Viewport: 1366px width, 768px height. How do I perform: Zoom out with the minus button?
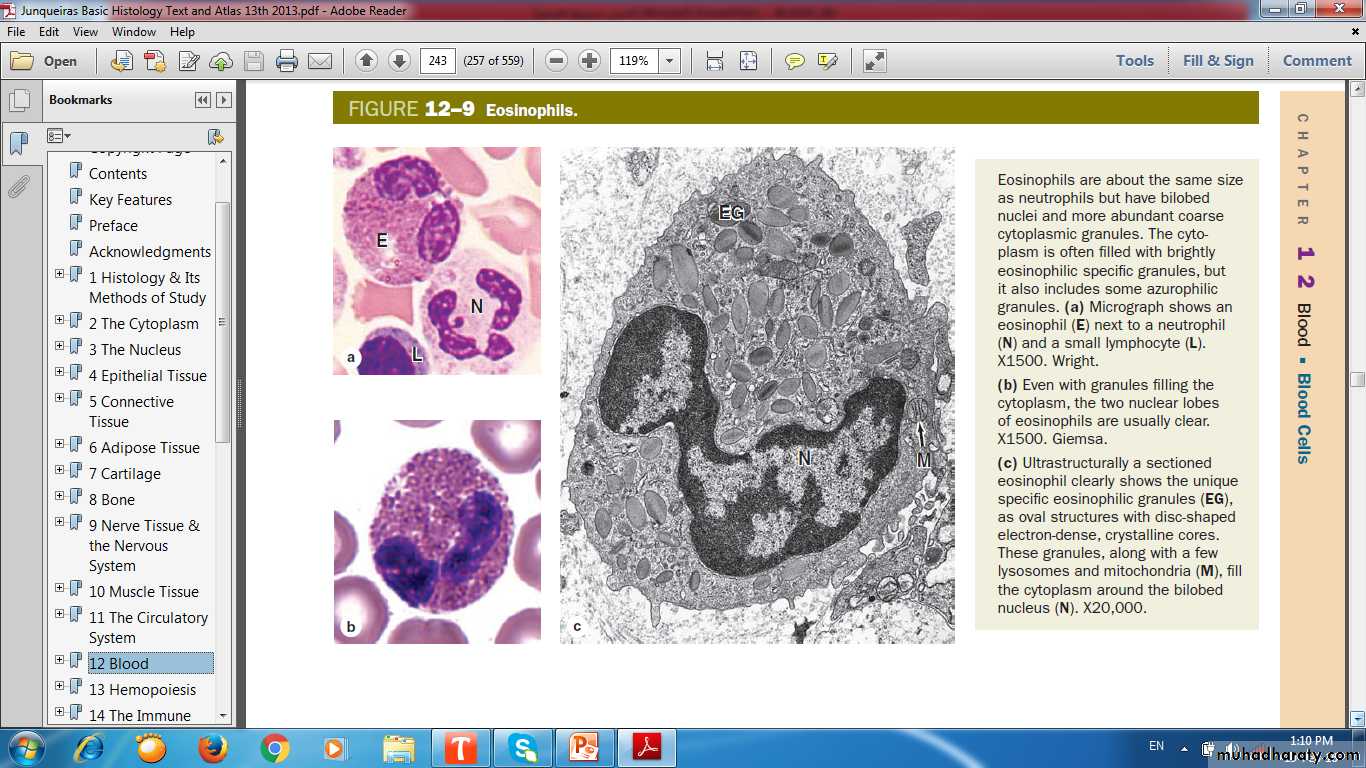click(557, 61)
